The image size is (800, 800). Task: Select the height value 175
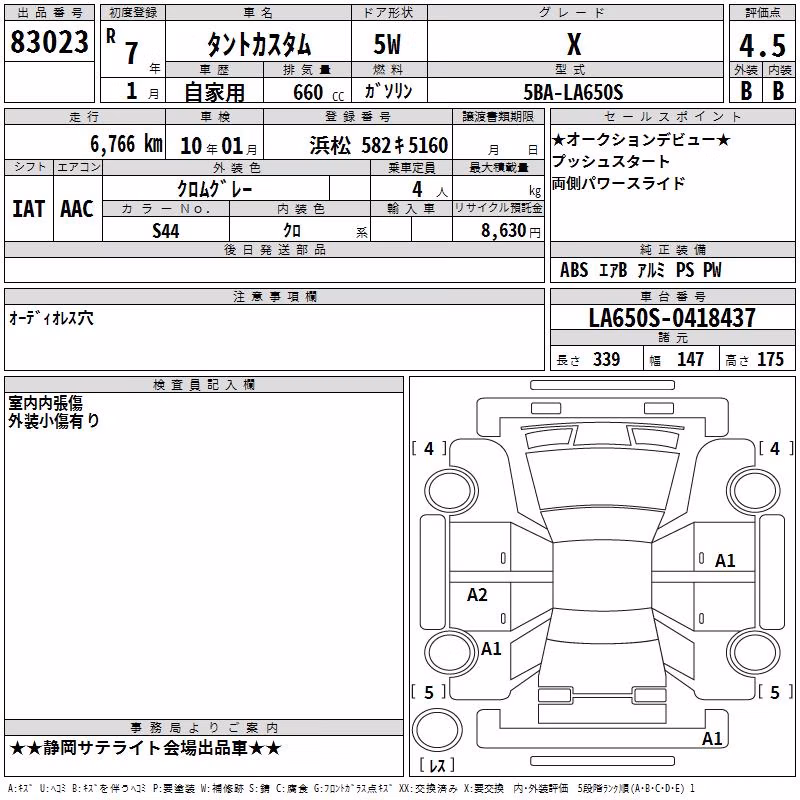pyautogui.click(x=770, y=360)
